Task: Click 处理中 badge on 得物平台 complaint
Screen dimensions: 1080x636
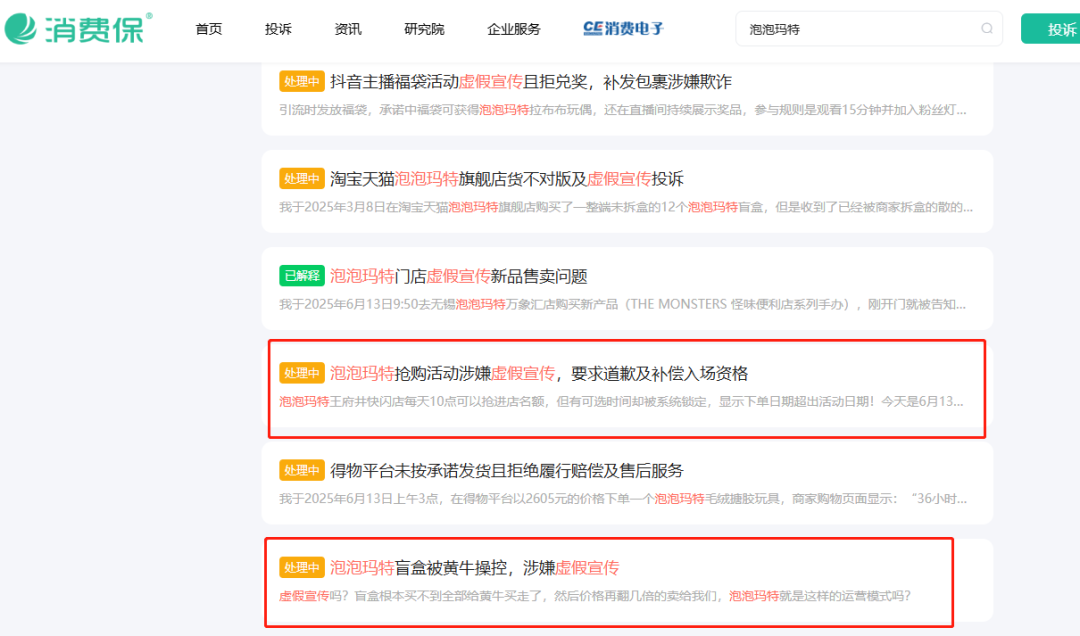Action: click(302, 470)
